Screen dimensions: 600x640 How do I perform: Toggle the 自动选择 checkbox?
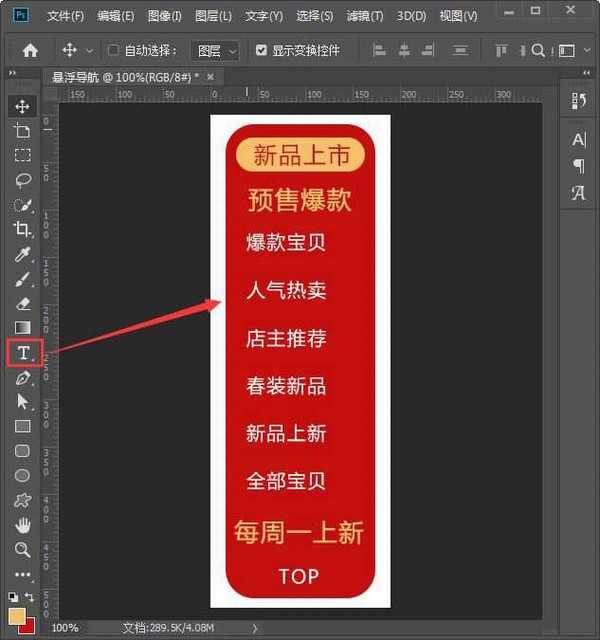pos(113,50)
